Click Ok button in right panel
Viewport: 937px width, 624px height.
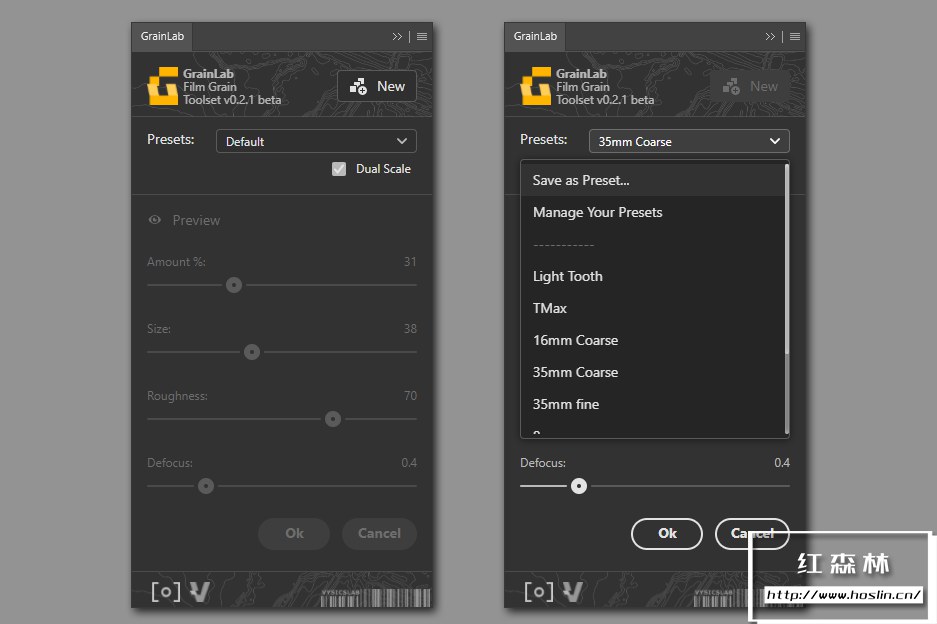(x=667, y=534)
